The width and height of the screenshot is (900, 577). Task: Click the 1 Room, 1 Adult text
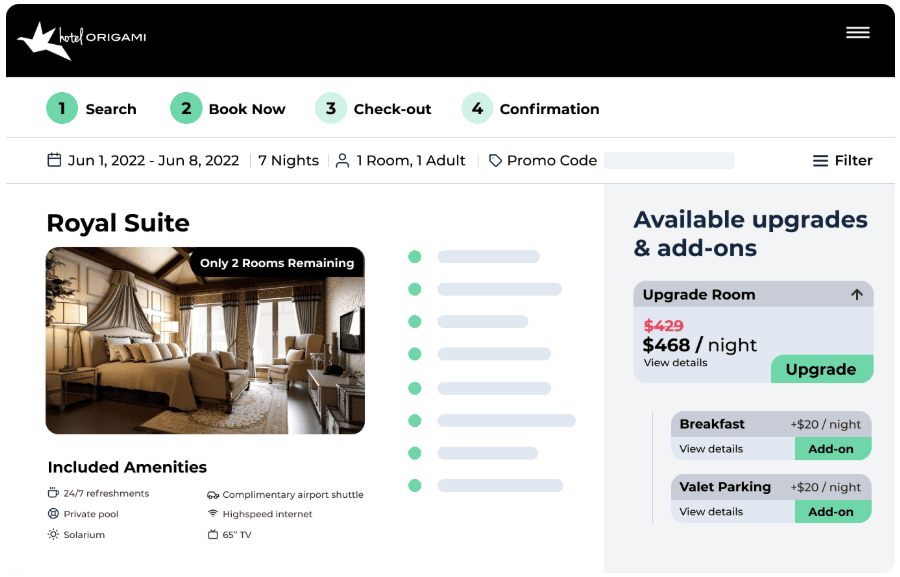410,160
